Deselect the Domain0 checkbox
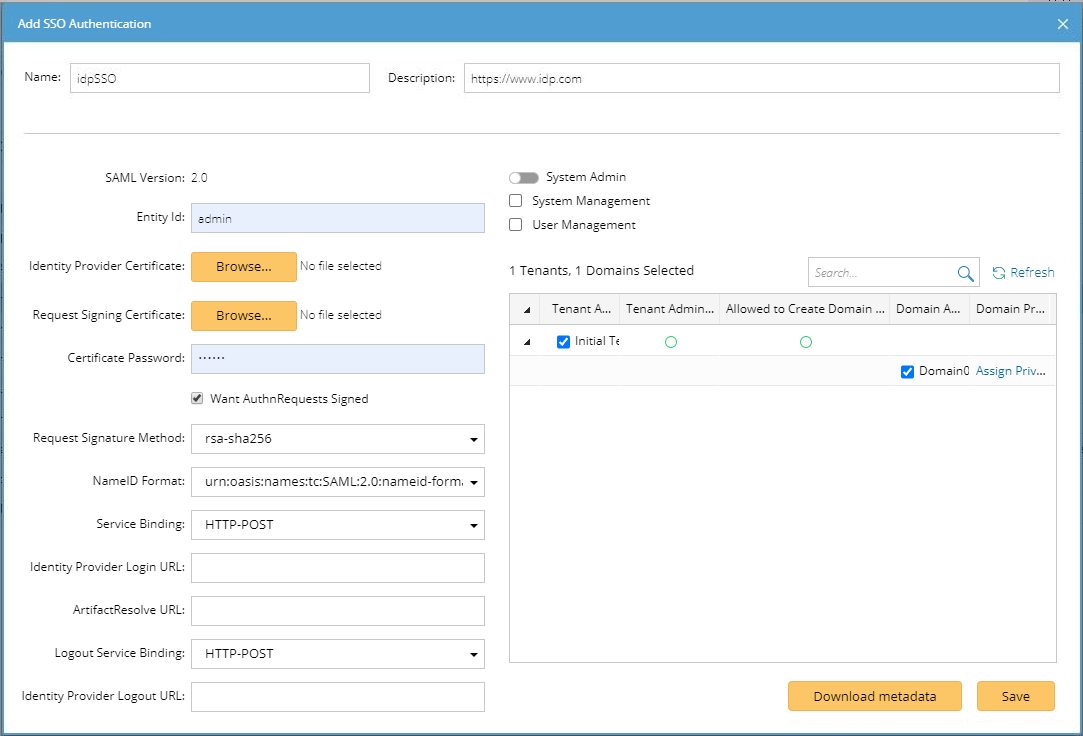The height and width of the screenshot is (736, 1083). [x=907, y=370]
